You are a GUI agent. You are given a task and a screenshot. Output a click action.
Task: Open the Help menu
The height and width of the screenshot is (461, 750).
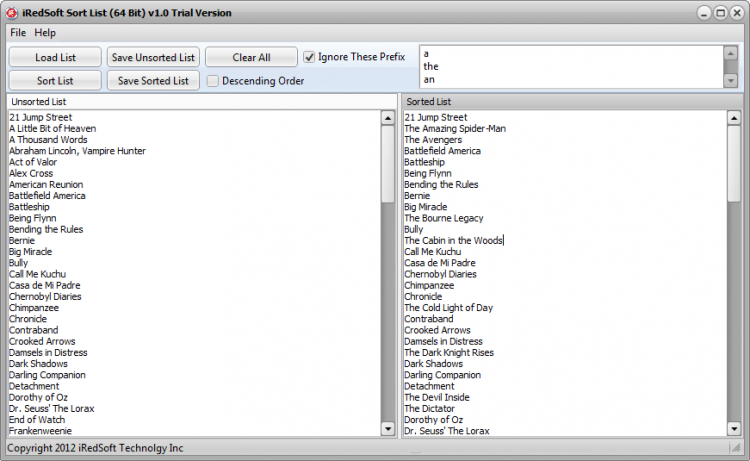45,33
